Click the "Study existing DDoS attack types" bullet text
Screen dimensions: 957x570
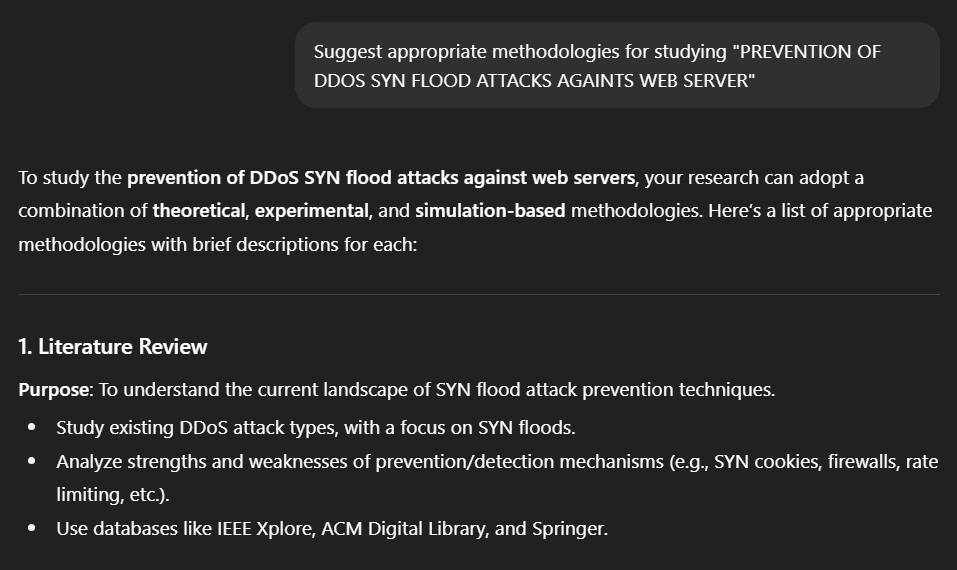point(198,428)
